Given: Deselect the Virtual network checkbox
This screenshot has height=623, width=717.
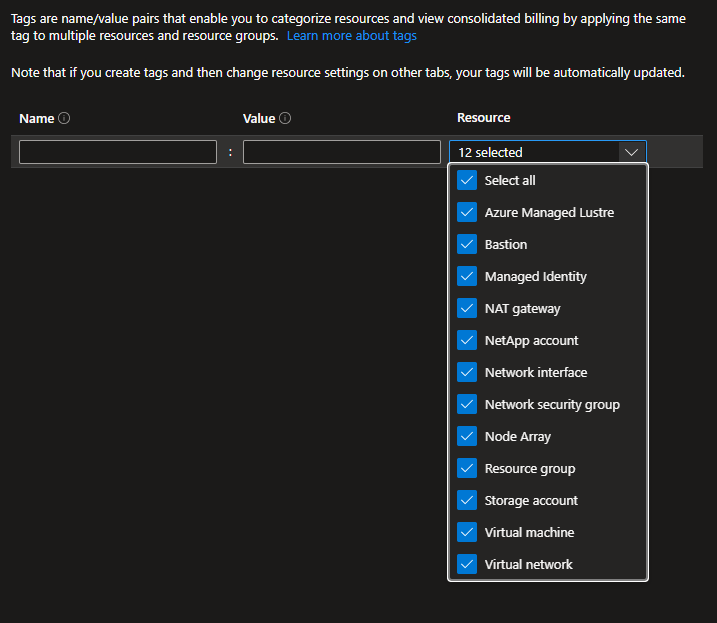Looking at the screenshot, I should click(467, 564).
